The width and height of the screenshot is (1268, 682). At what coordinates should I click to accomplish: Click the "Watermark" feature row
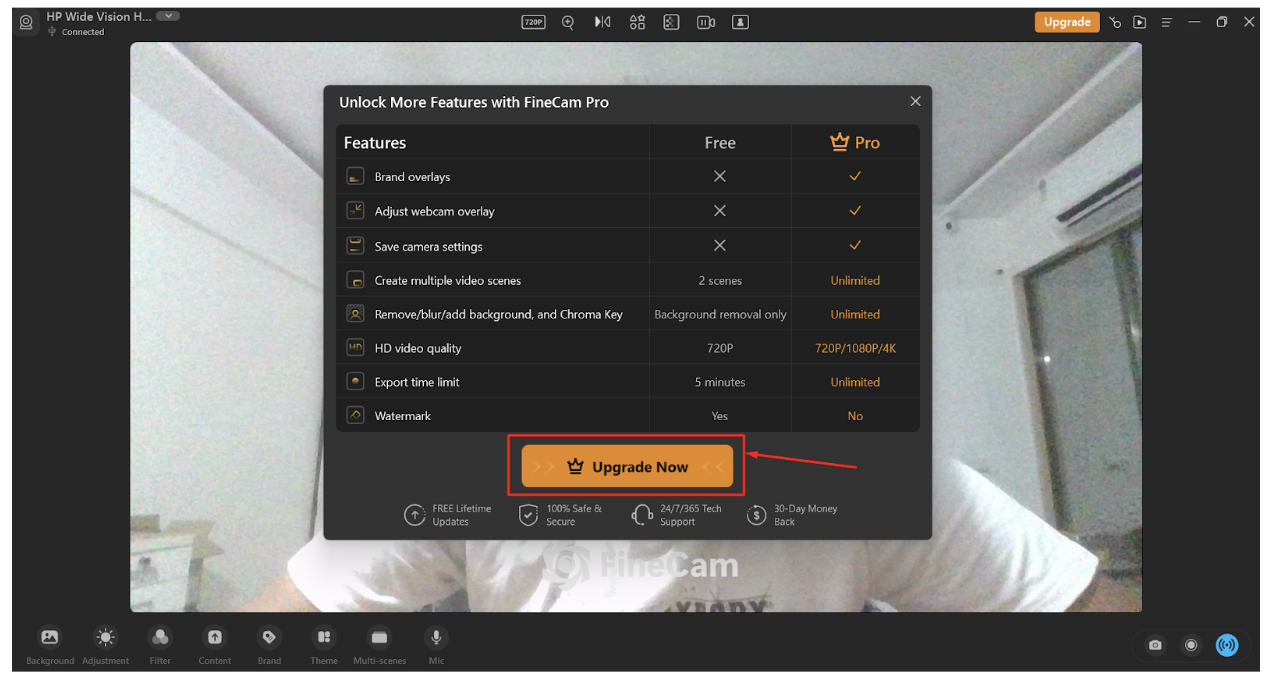pyautogui.click(x=628, y=416)
